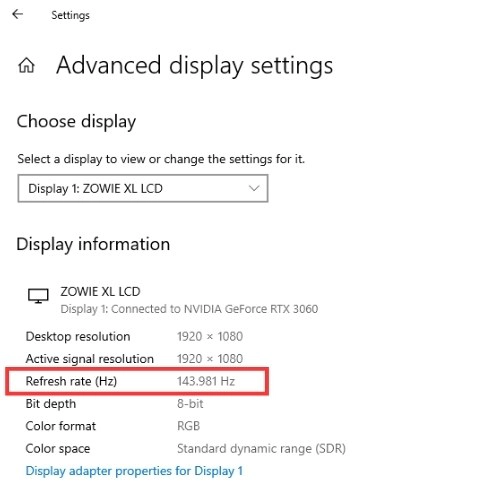Open Display adapter properties for Display 1
The image size is (500, 500).
pos(134,471)
